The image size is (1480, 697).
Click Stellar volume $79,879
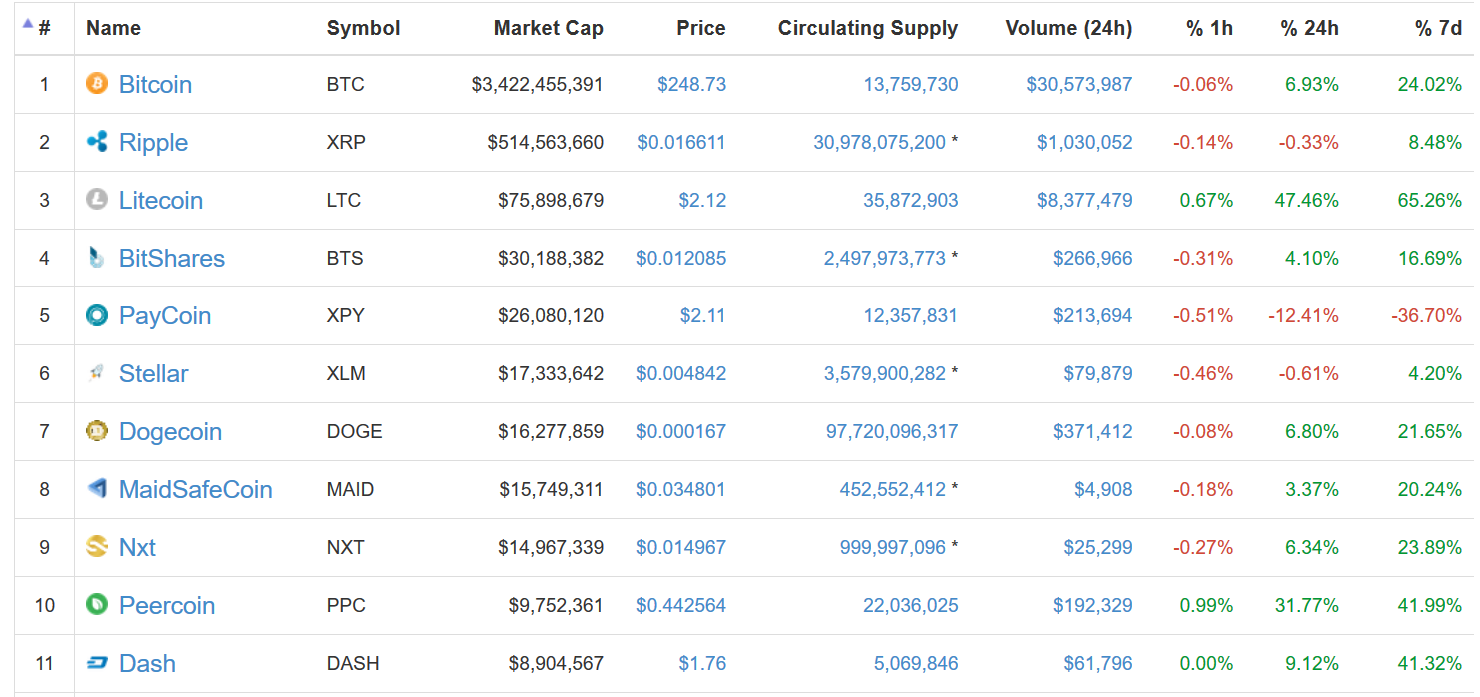tap(1098, 373)
